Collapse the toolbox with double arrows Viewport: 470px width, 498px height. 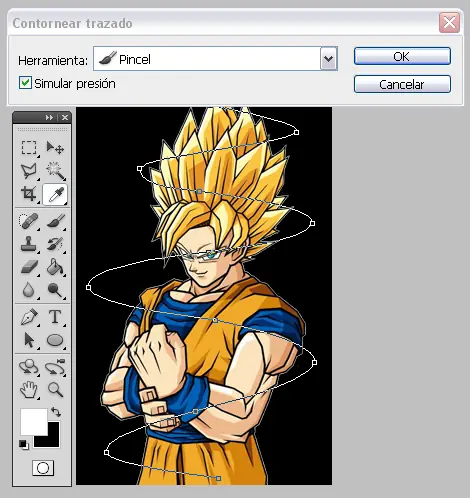(49, 117)
